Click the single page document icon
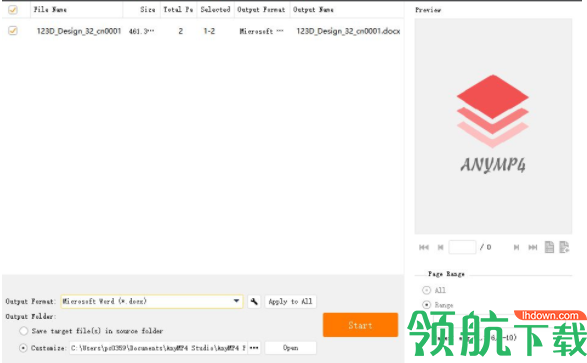The image size is (587, 363). coord(549,247)
